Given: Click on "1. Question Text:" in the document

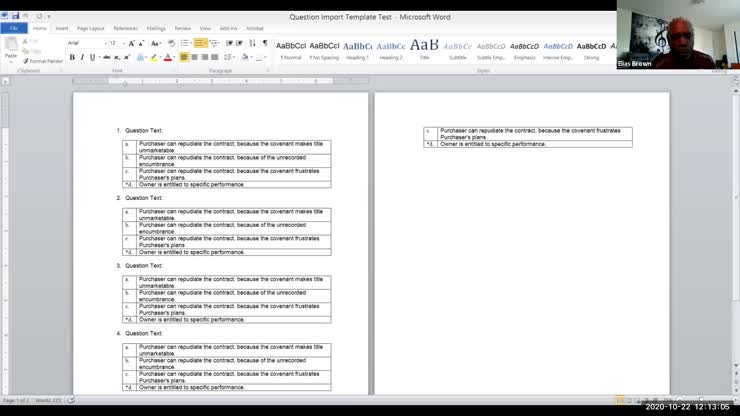Looking at the screenshot, I should [x=140, y=130].
